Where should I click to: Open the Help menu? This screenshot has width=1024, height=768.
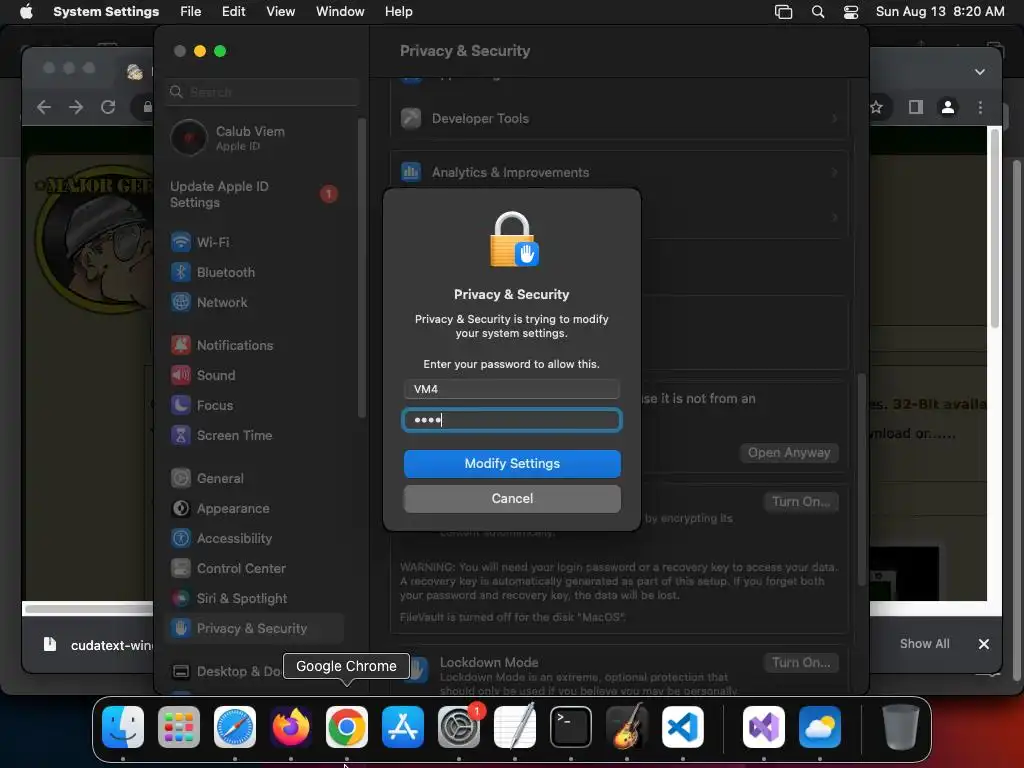[398, 12]
